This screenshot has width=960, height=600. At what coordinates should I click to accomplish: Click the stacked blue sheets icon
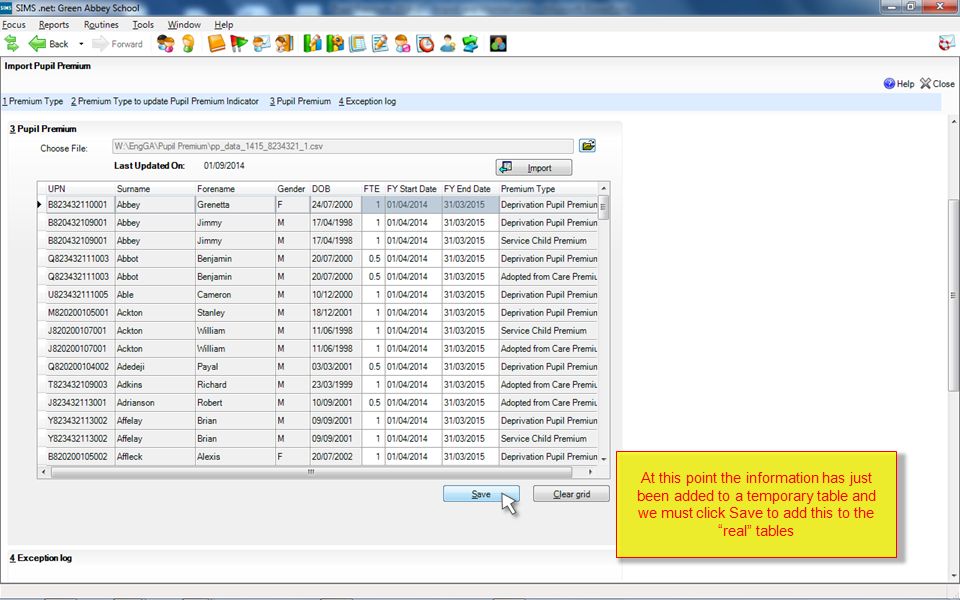point(357,44)
